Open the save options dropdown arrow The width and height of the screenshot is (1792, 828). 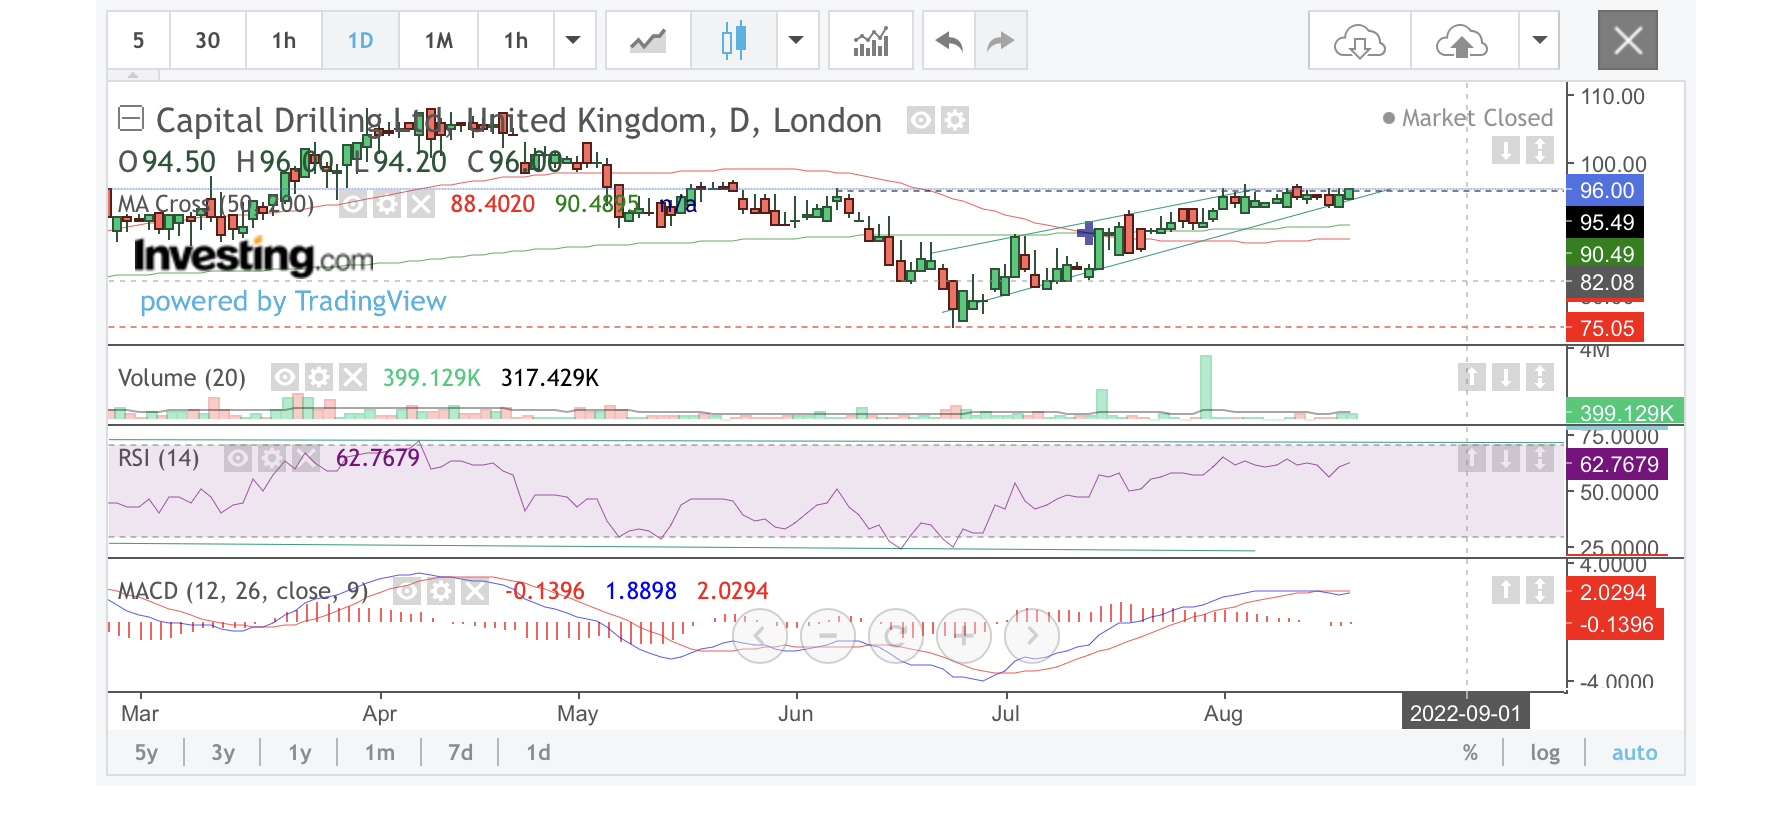tap(1540, 41)
